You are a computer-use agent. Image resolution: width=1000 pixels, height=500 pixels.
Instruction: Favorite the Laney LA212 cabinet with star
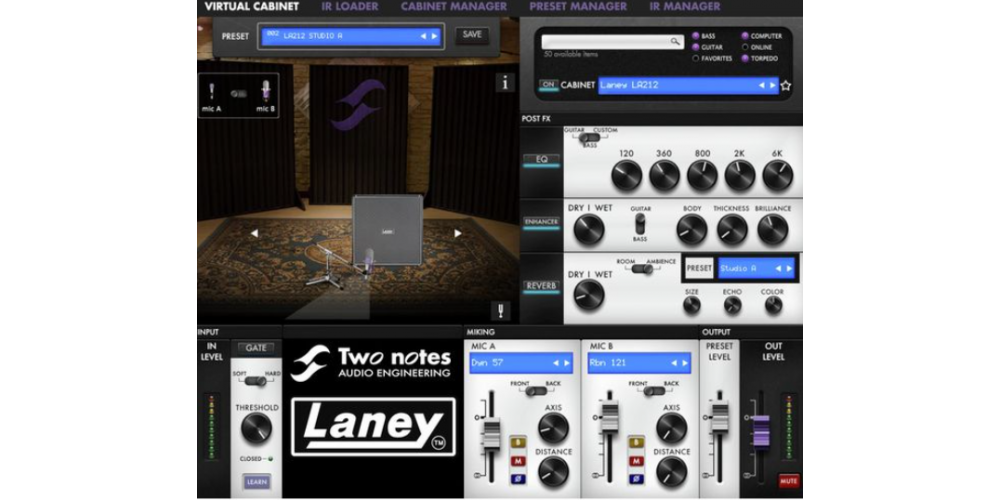[x=786, y=85]
